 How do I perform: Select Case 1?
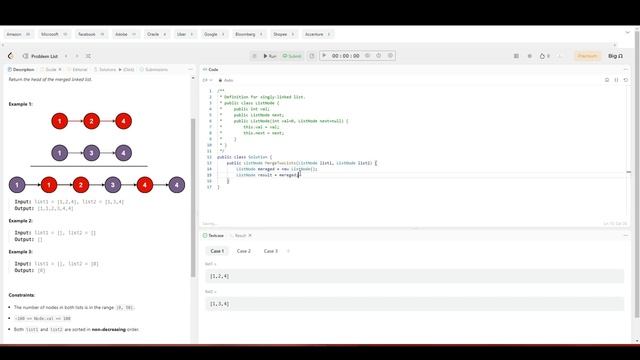pyautogui.click(x=217, y=251)
